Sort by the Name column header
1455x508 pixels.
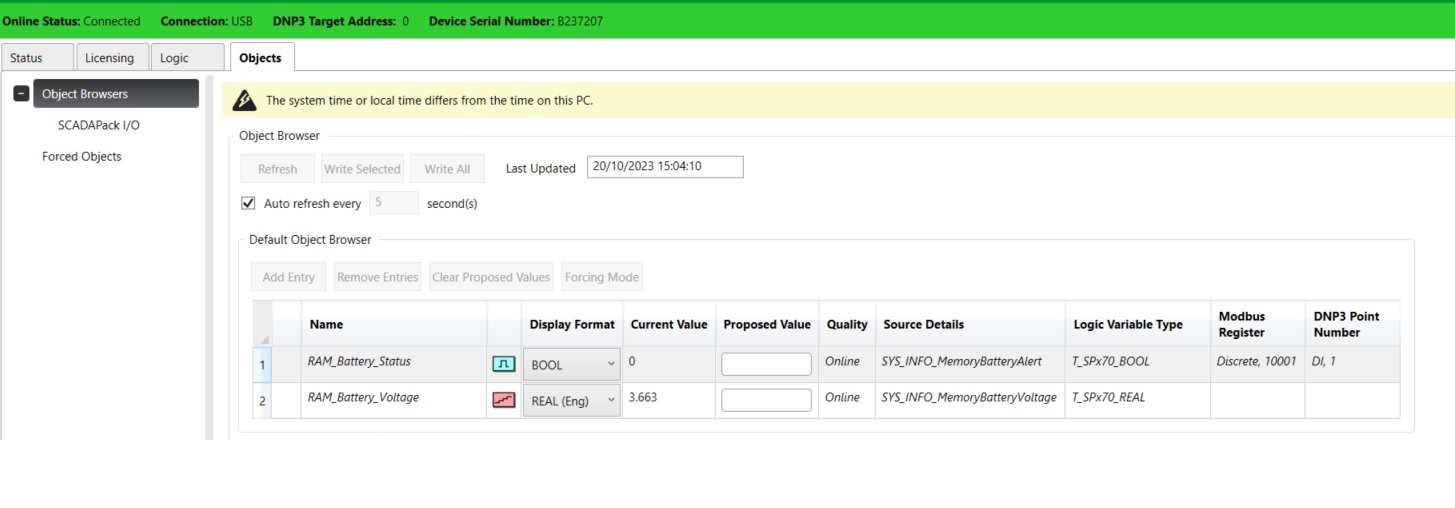393,324
